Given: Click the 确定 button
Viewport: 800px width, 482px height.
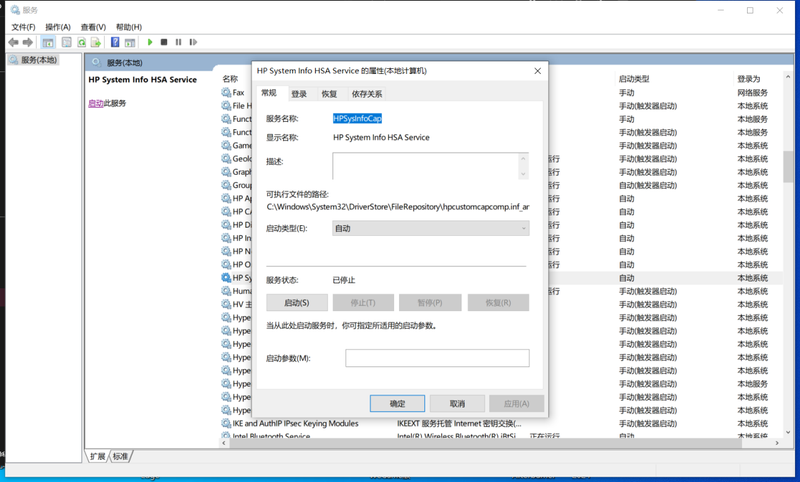Looking at the screenshot, I should click(397, 404).
